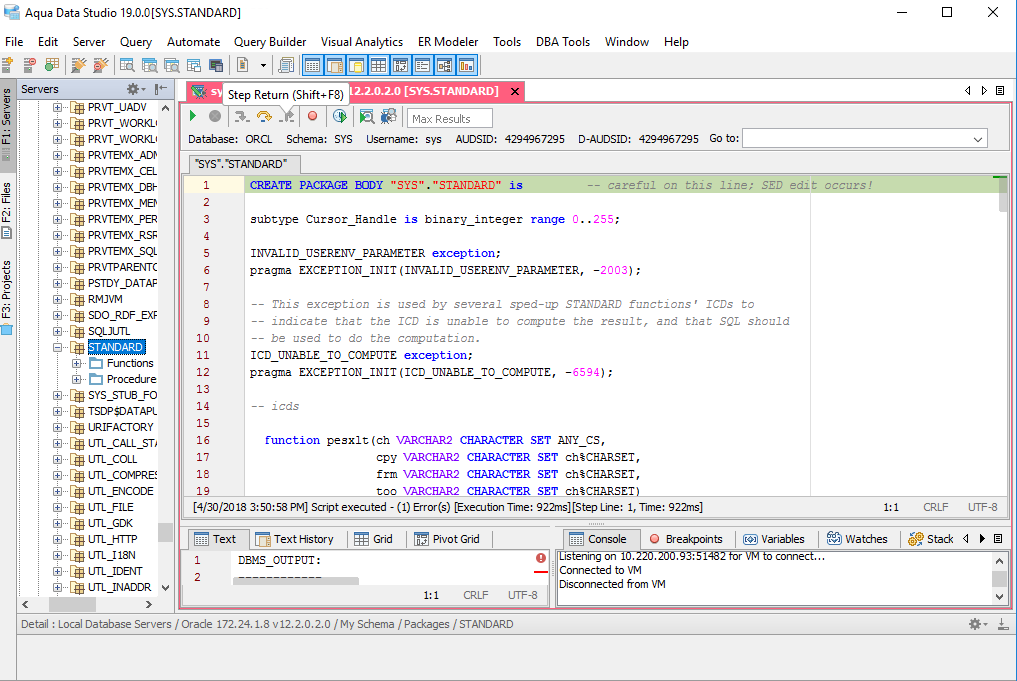Select the STANDARD package in the tree

click(x=116, y=347)
